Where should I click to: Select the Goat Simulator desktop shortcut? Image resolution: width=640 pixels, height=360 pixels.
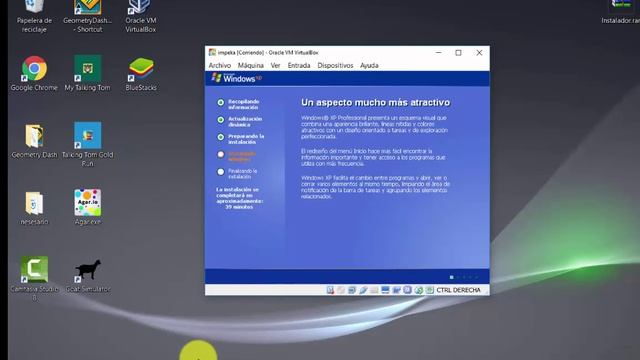(88, 276)
